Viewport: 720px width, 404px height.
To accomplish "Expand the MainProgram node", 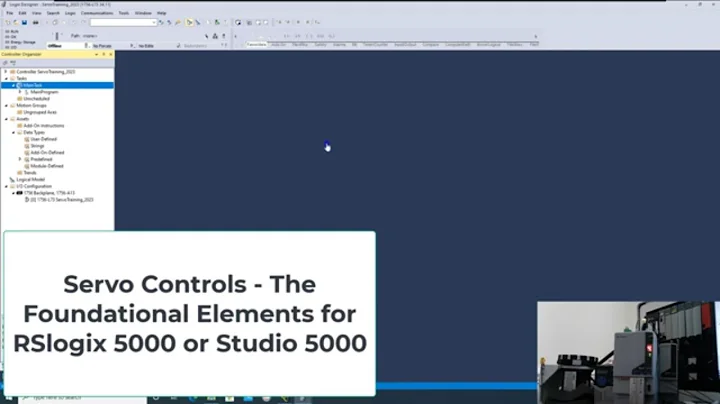I will tap(20, 92).
